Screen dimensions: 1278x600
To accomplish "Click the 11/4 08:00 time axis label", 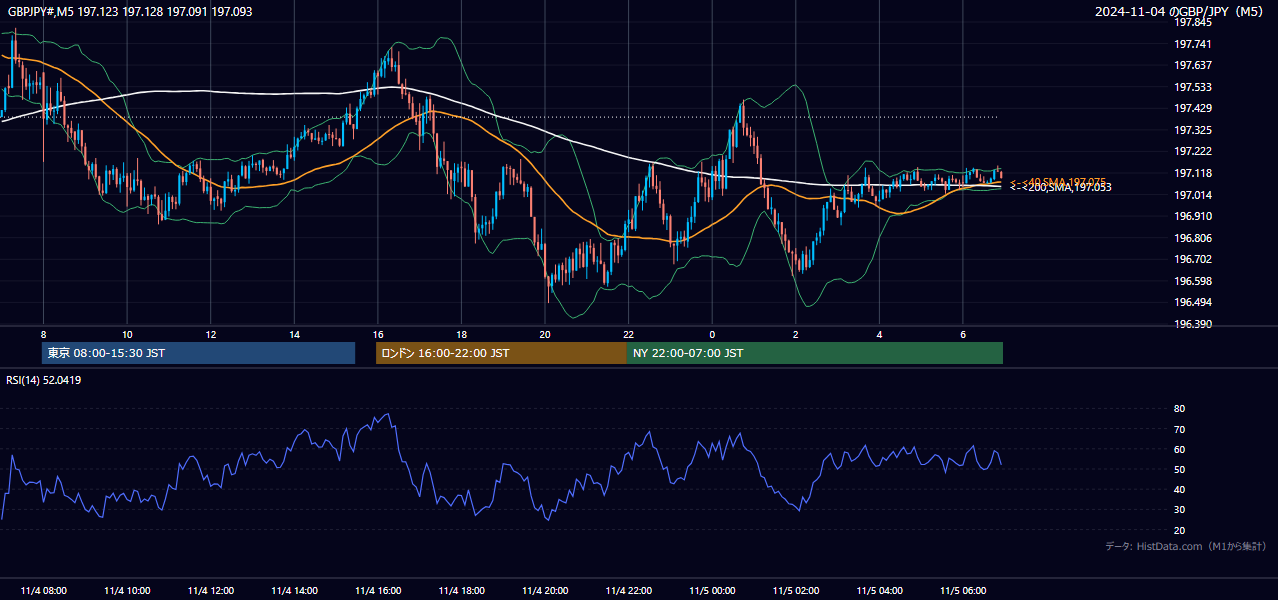I will click(x=43, y=590).
